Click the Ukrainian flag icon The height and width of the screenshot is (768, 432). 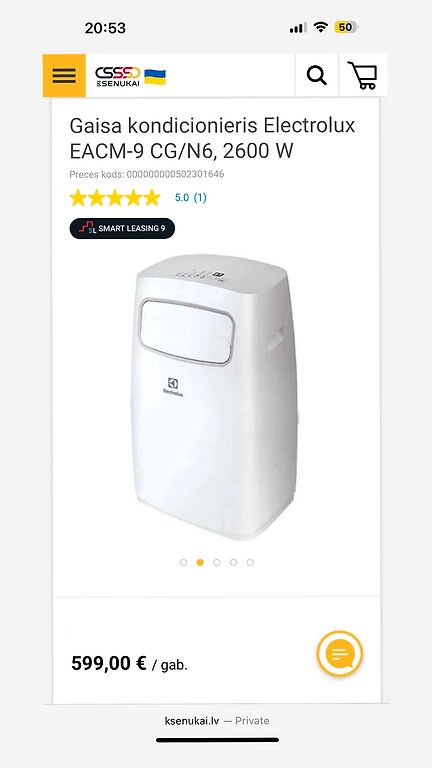coord(155,77)
